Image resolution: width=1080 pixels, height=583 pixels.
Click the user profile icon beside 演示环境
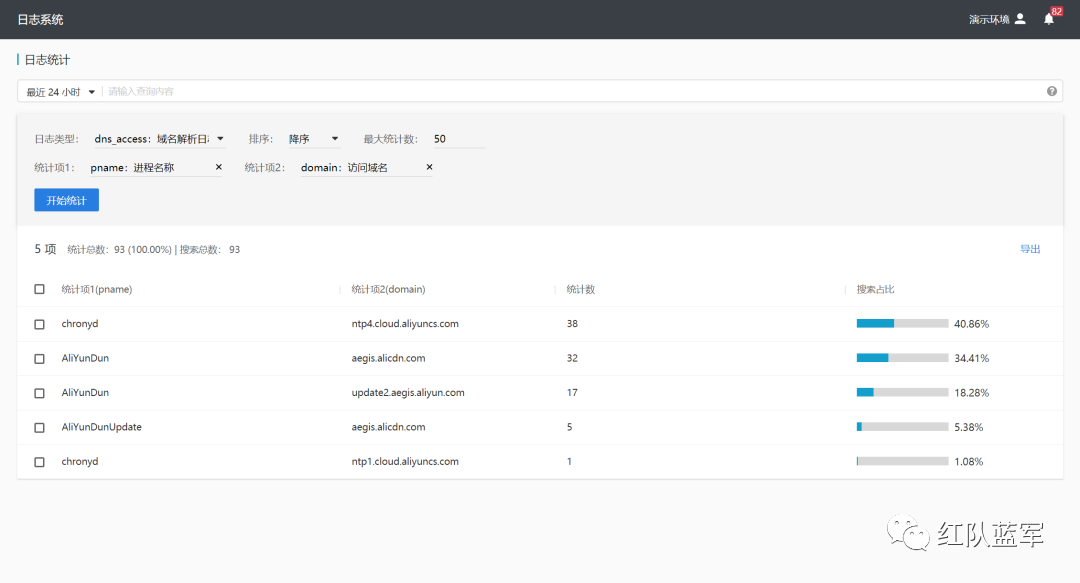1020,19
